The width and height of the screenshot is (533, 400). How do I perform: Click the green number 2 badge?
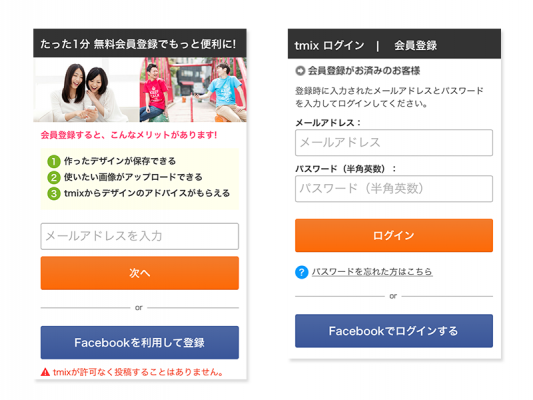(54, 177)
